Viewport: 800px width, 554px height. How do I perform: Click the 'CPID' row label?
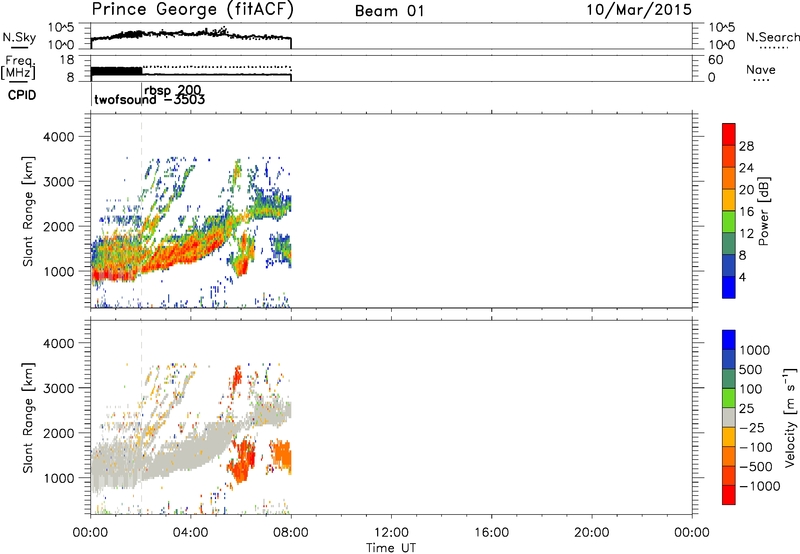(x=22, y=95)
